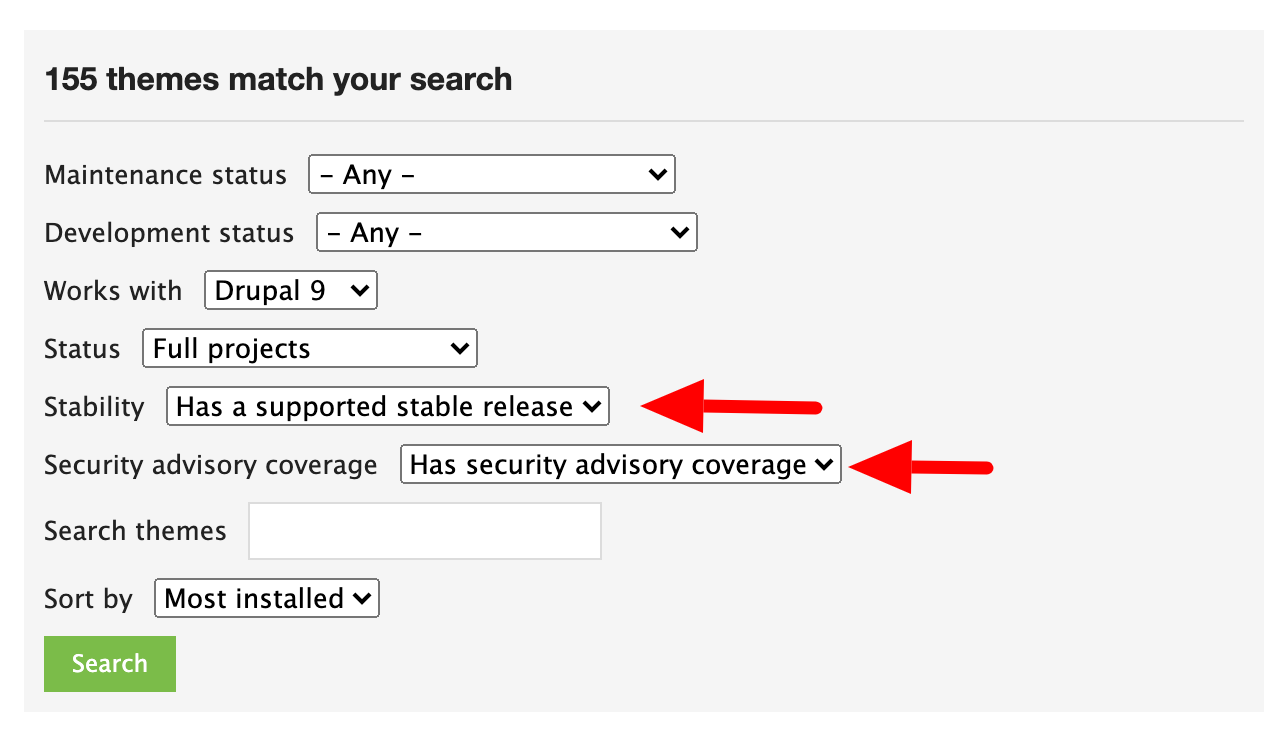Open the Maintenance status dropdown

click(490, 174)
